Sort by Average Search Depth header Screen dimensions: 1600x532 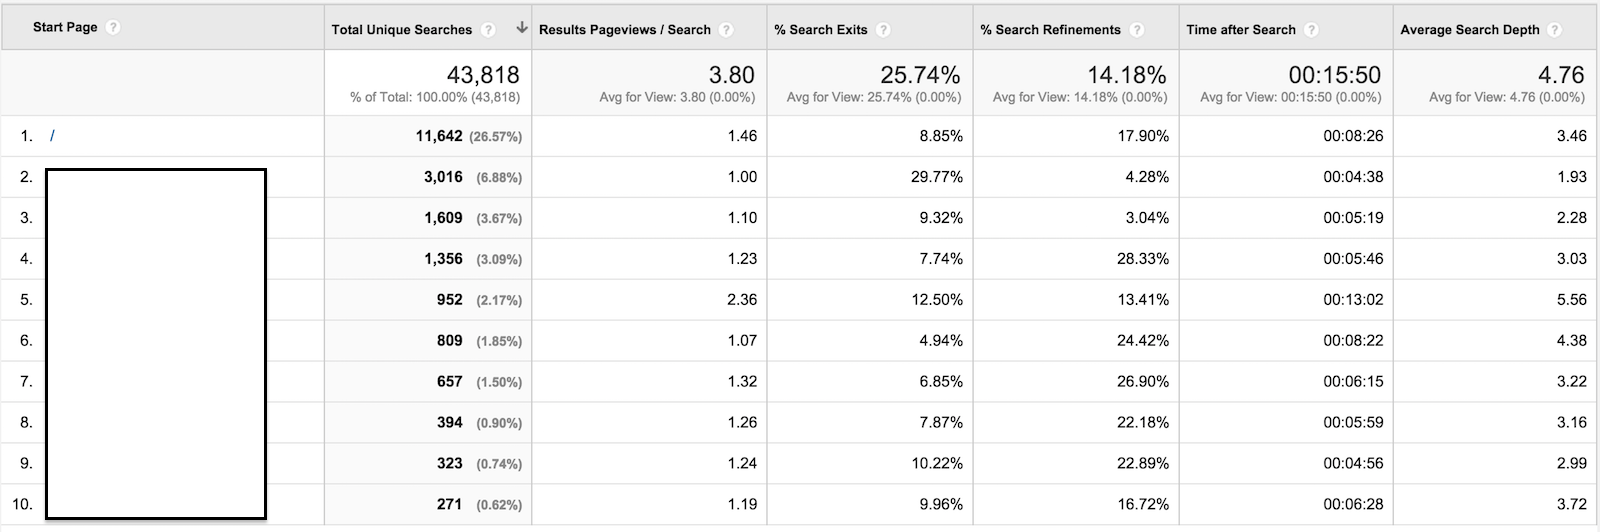point(1470,30)
